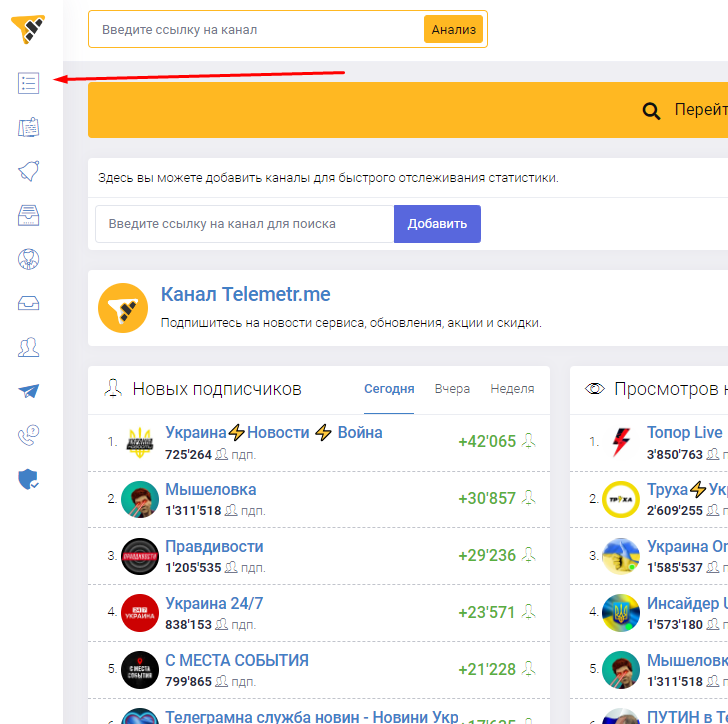Open the Мышеловка channel in new subscribers
The width and height of the screenshot is (728, 724).
pyautogui.click(x=210, y=490)
